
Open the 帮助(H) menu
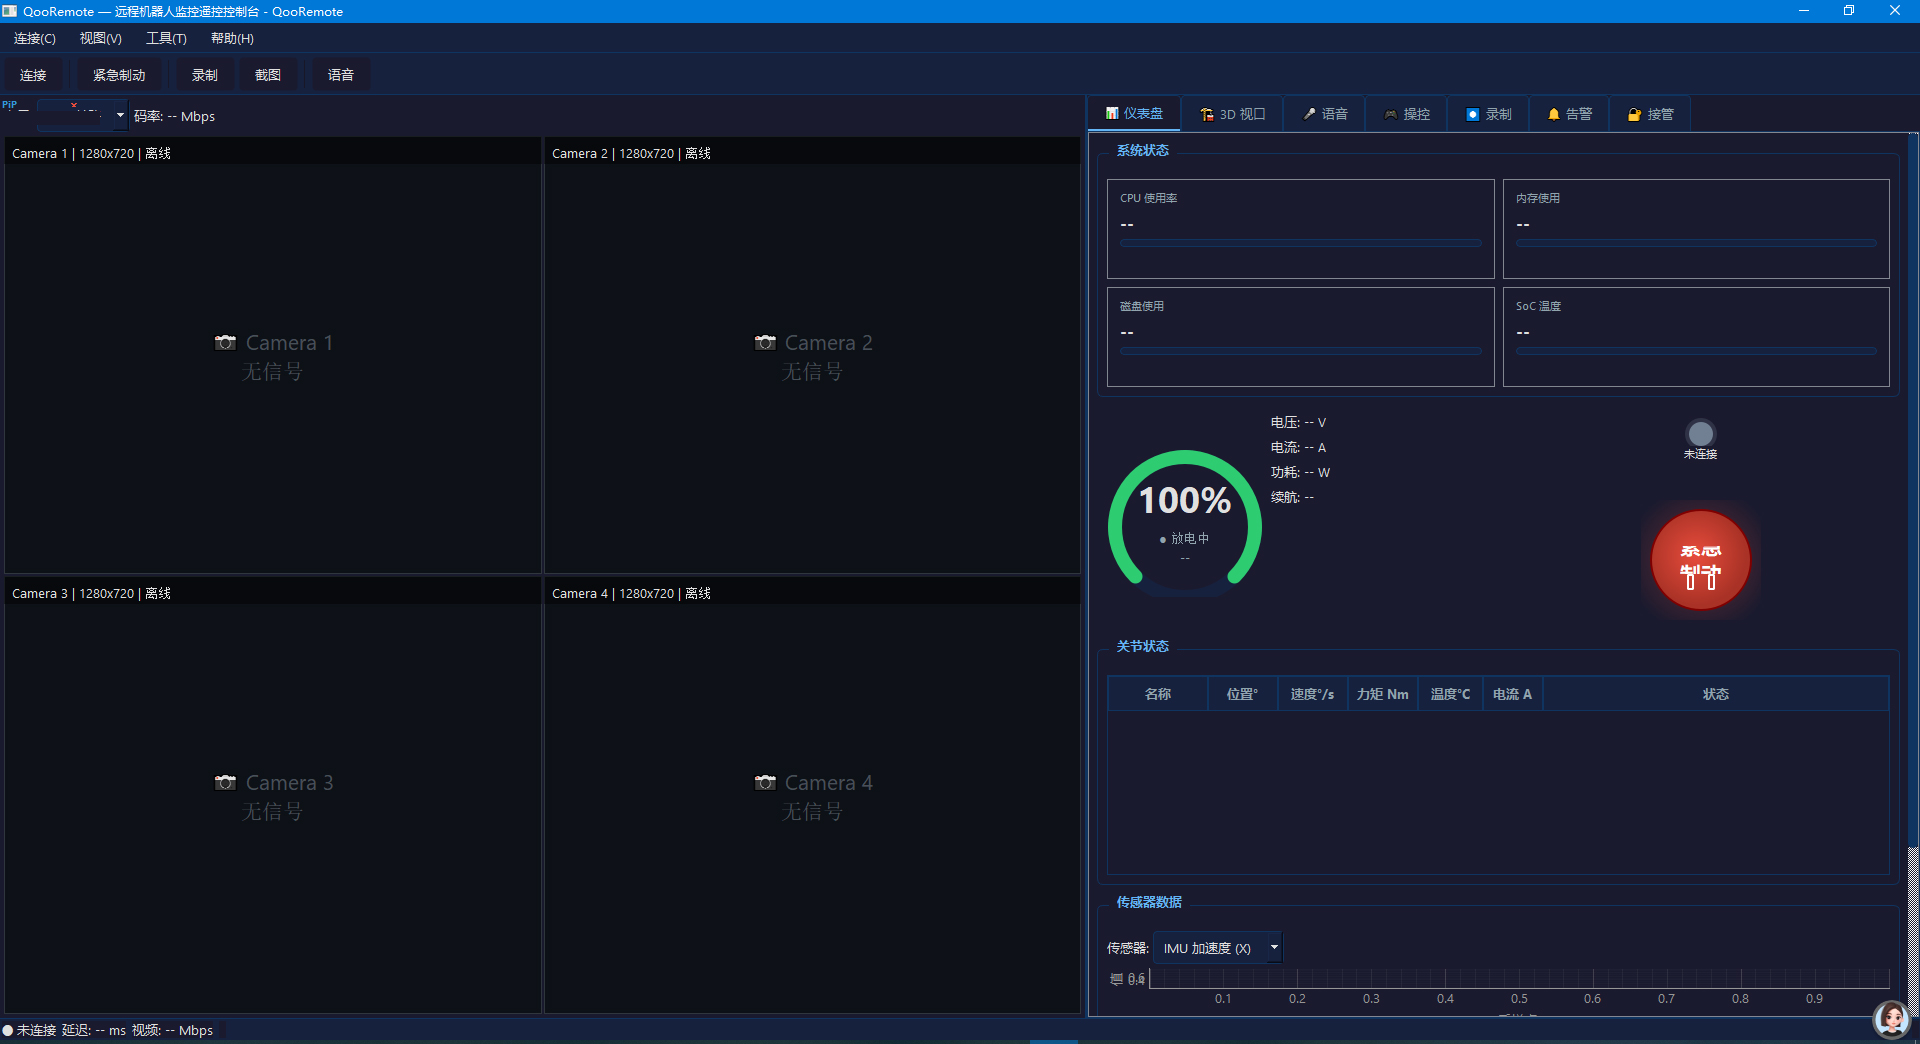click(x=232, y=38)
